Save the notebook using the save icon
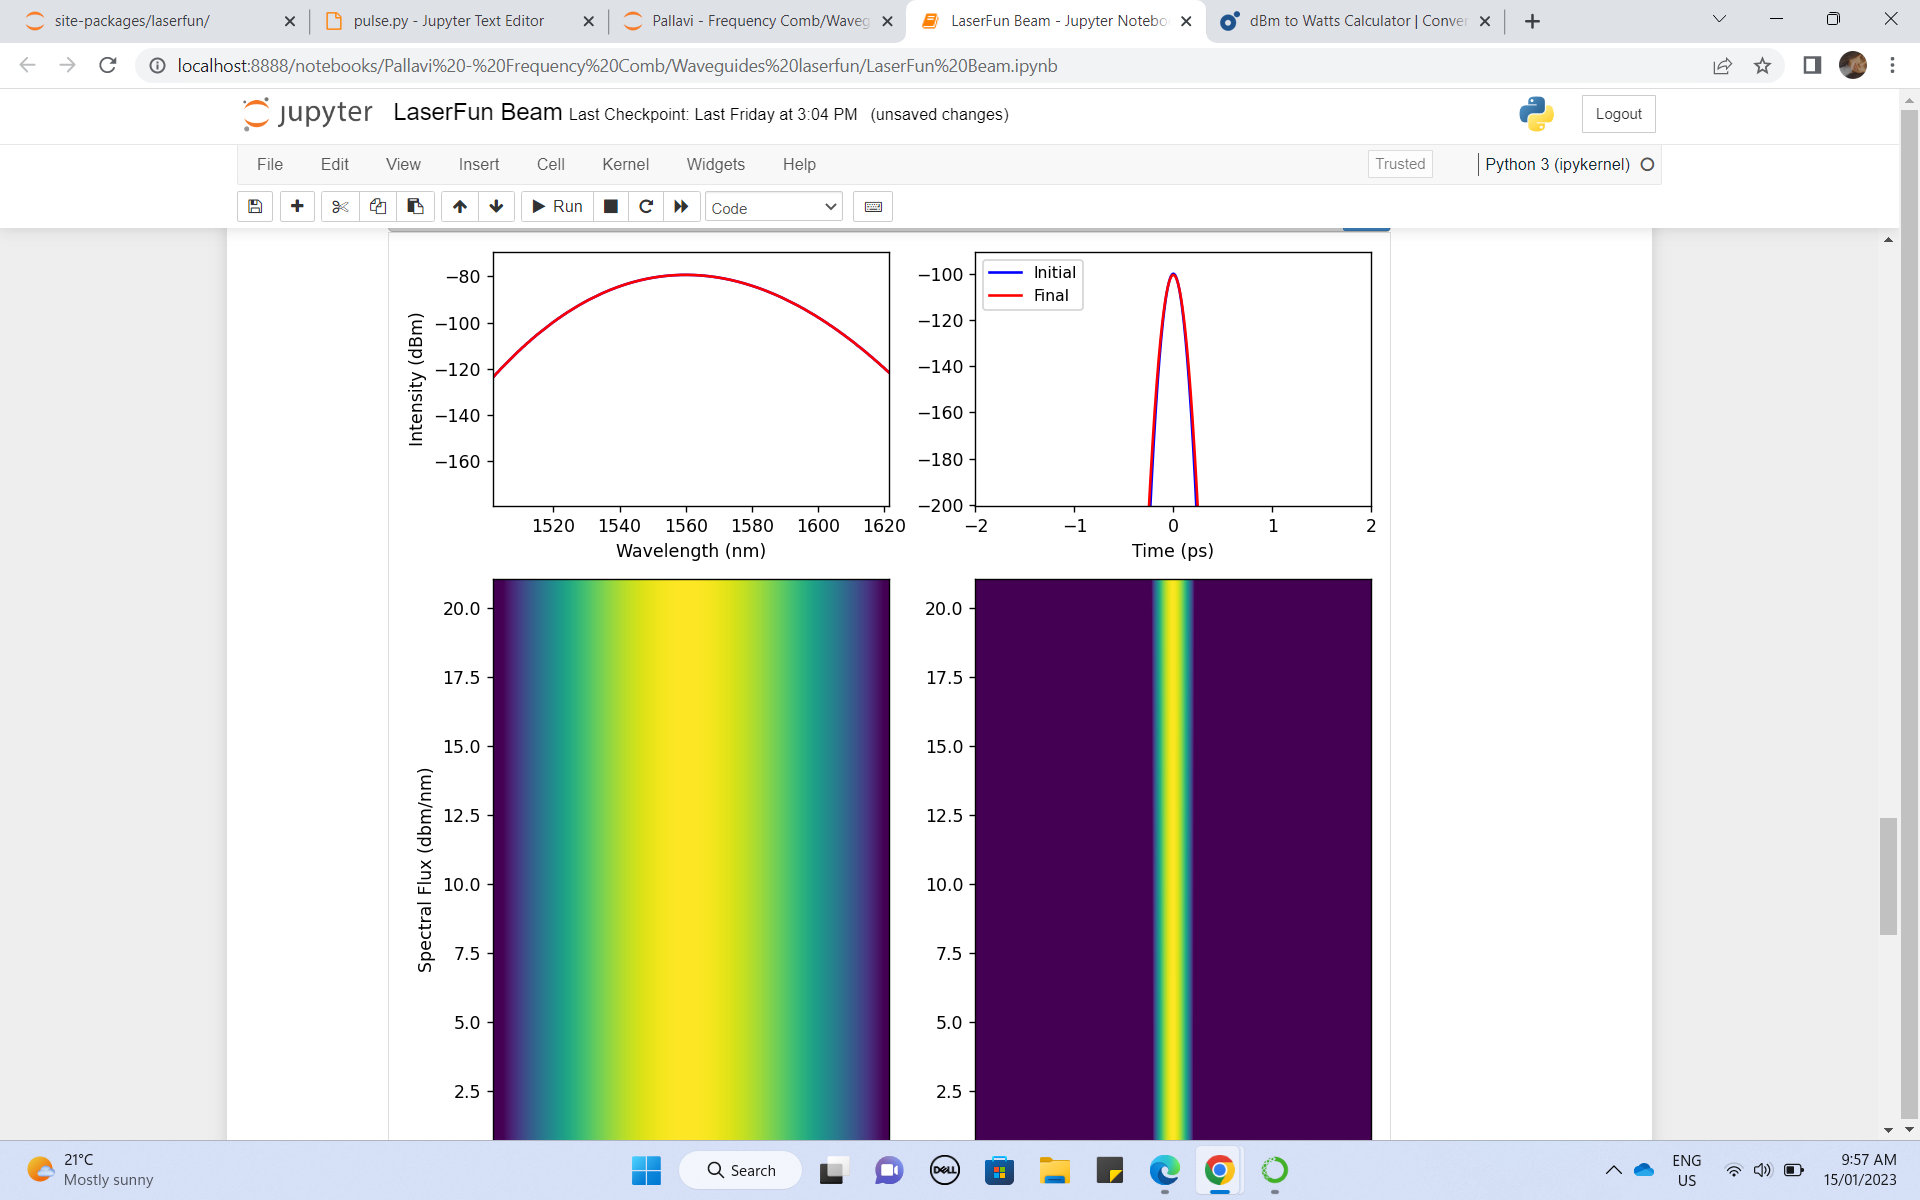 (x=254, y=206)
